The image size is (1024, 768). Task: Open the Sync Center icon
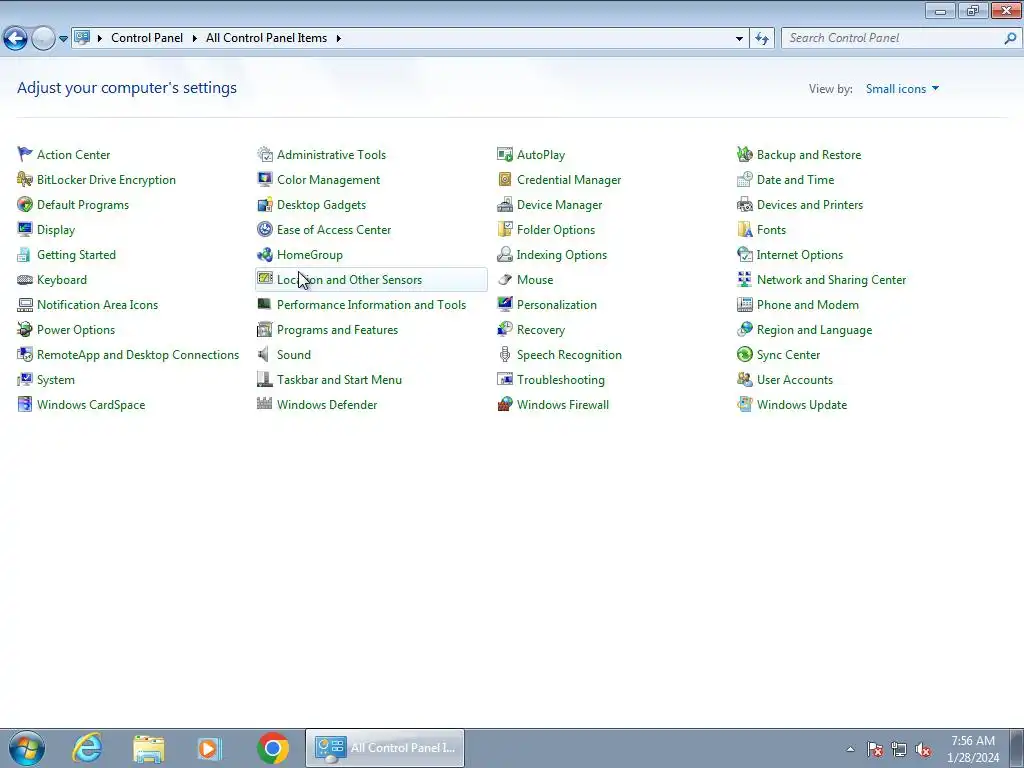(x=744, y=355)
